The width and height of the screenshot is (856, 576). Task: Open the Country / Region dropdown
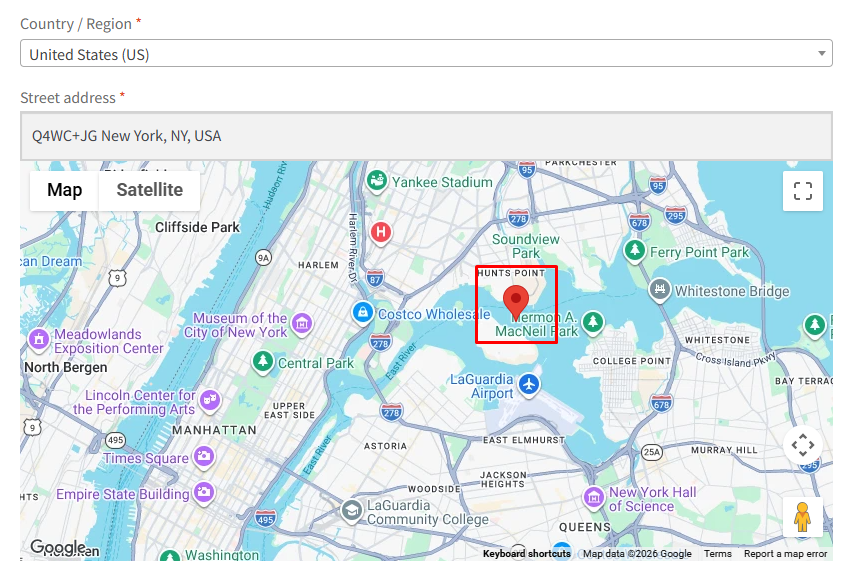coord(426,54)
